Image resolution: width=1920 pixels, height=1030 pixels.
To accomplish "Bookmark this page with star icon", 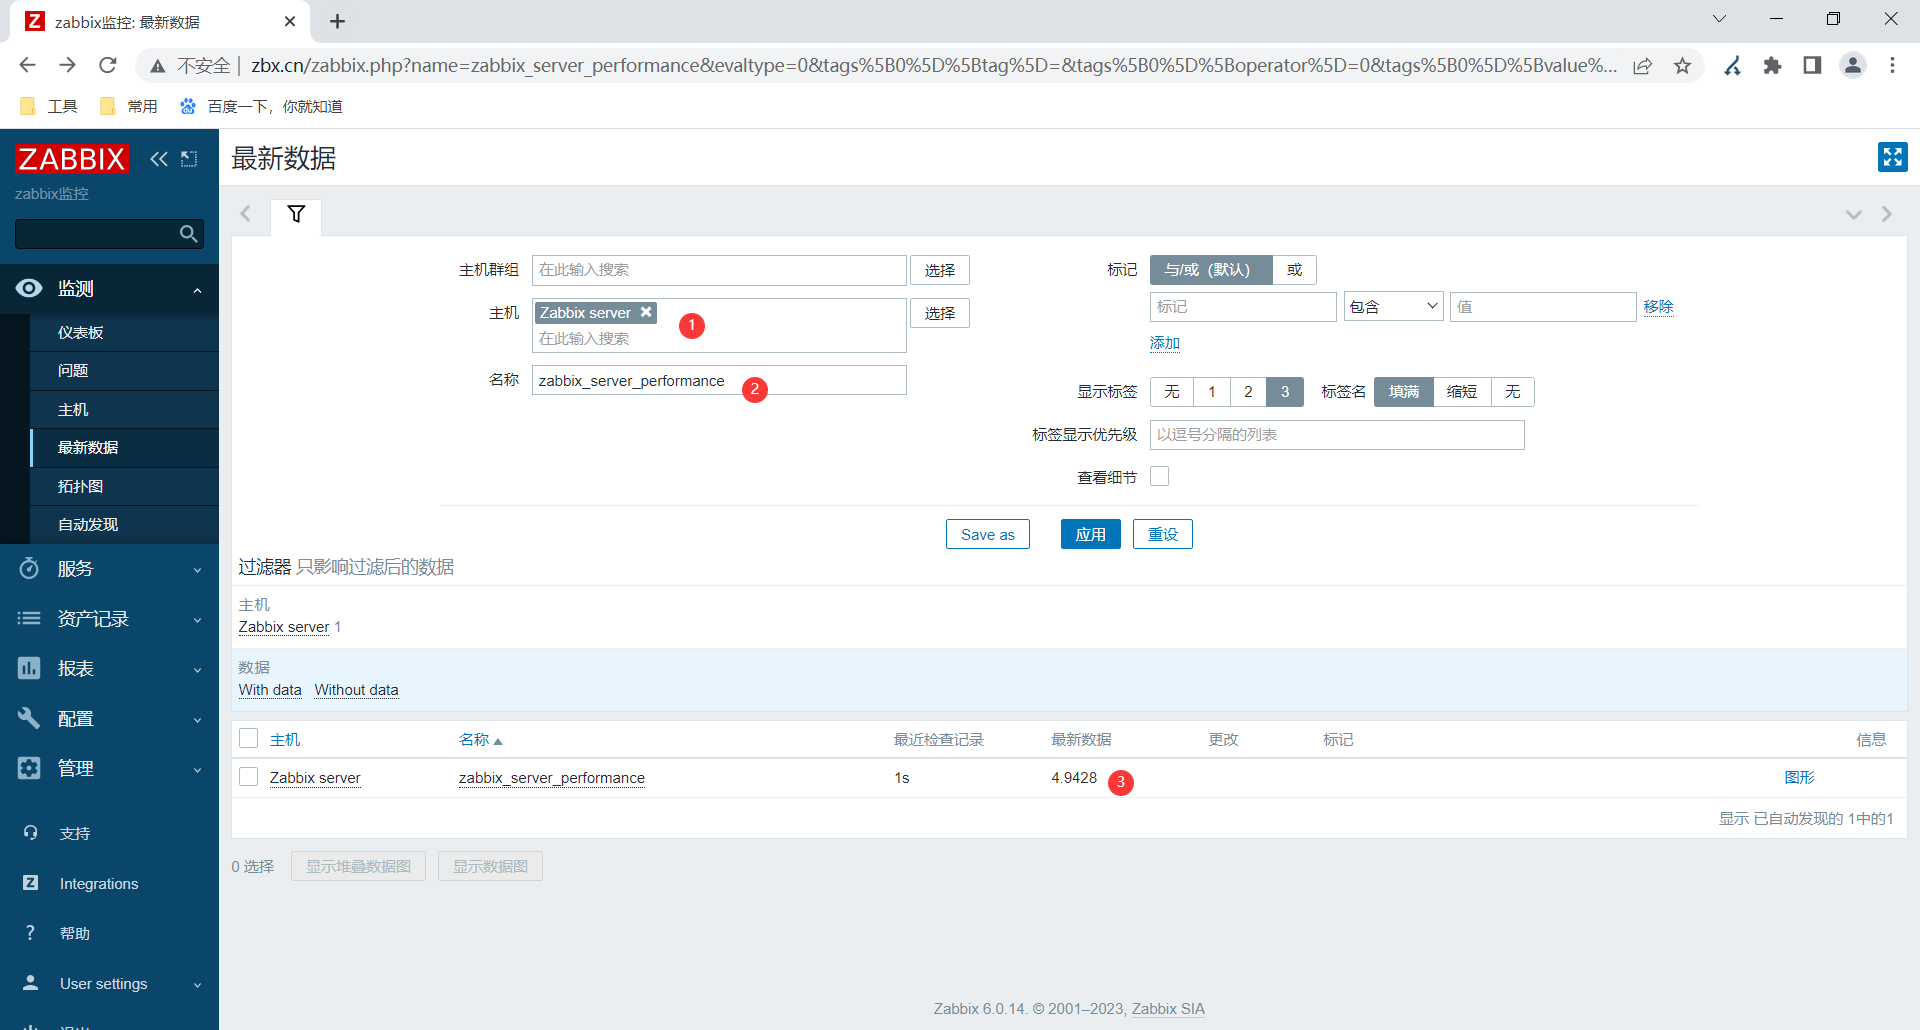I will coord(1683,65).
